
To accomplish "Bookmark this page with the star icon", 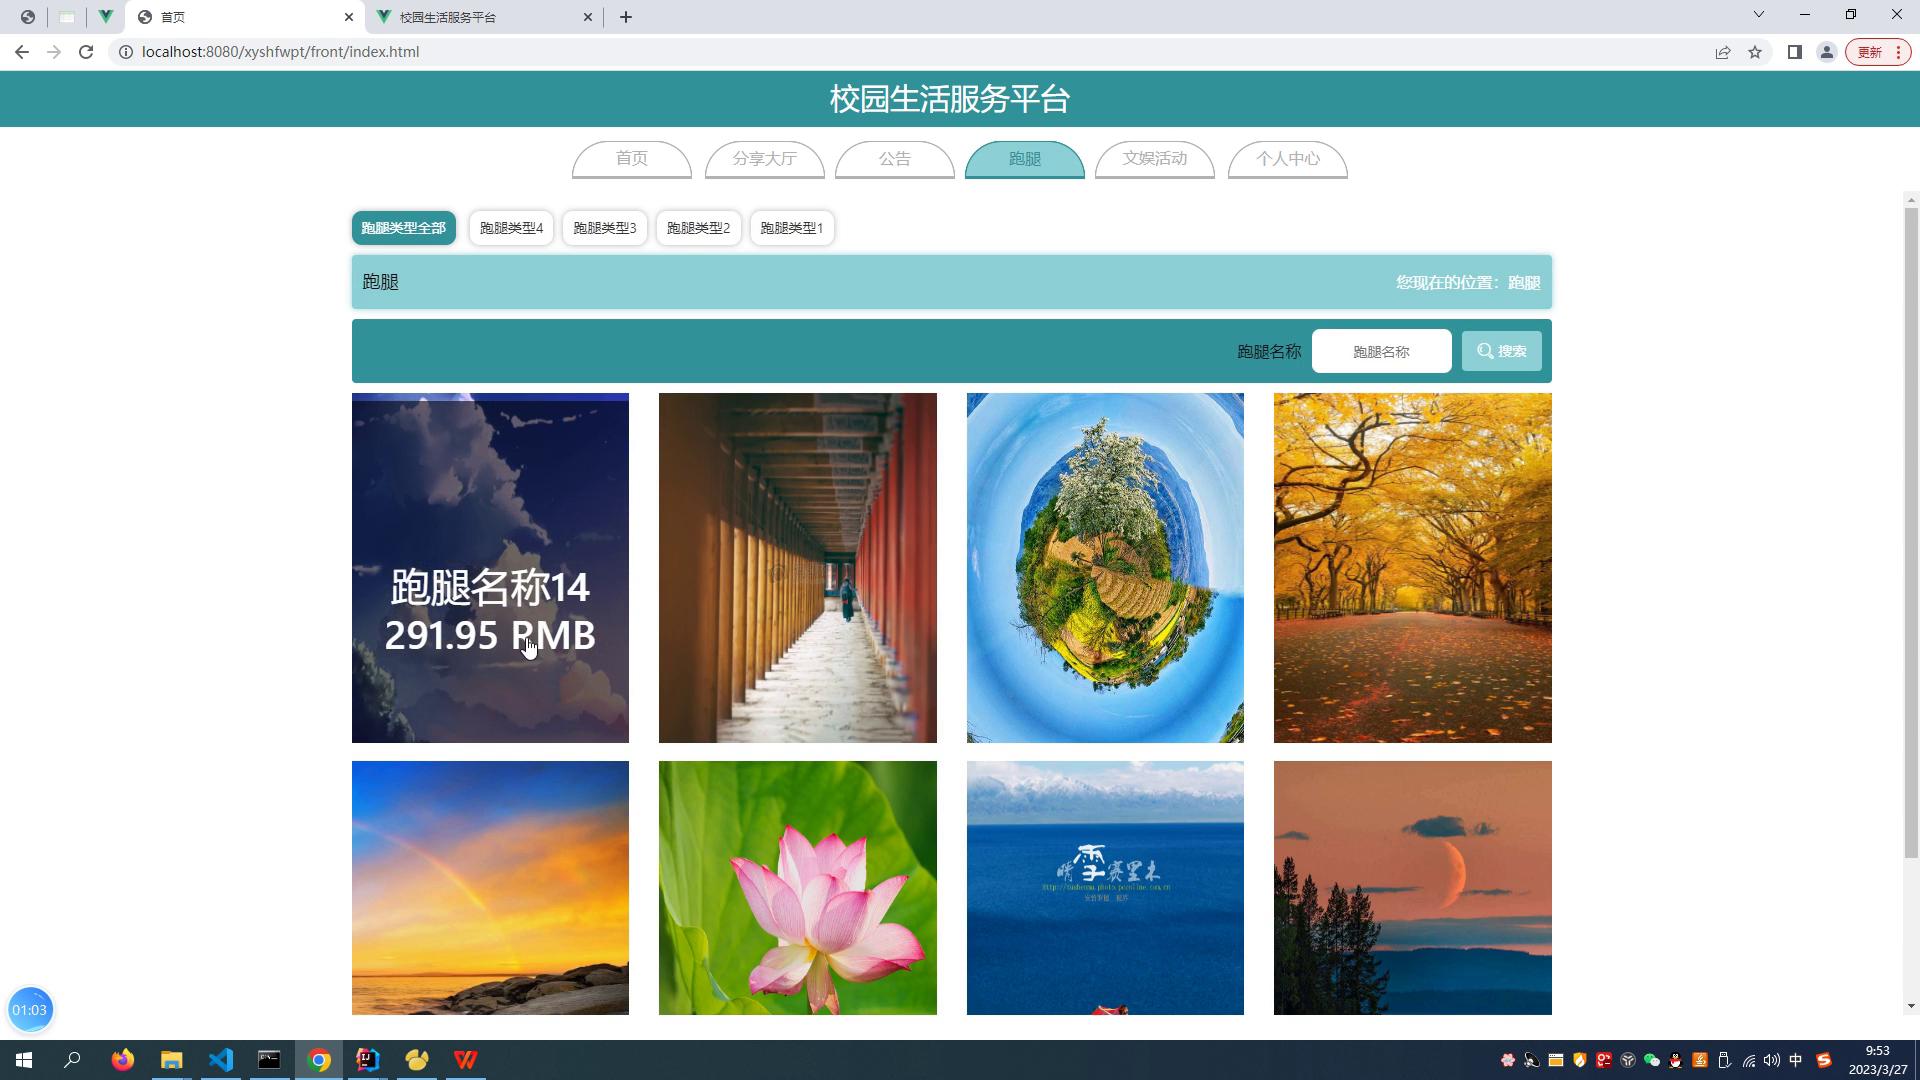I will 1755,52.
